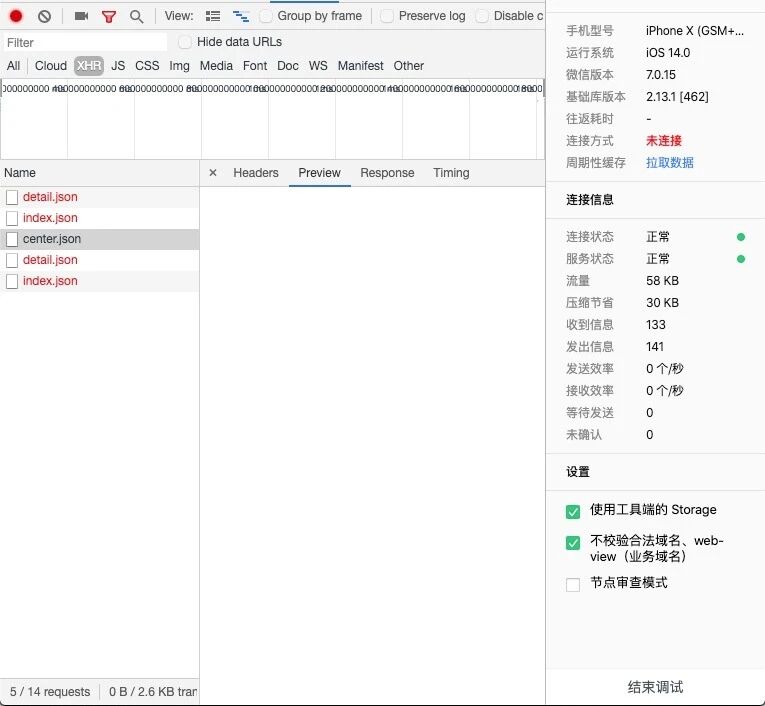Click the 5 / 14 requests status text
This screenshot has width=765, height=706.
pos(50,692)
